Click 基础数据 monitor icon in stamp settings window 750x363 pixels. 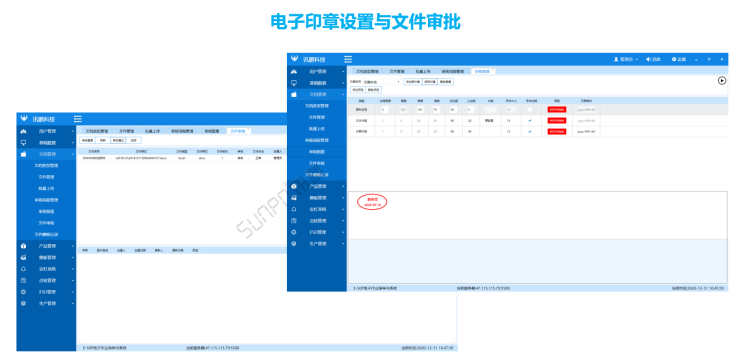pos(294,83)
